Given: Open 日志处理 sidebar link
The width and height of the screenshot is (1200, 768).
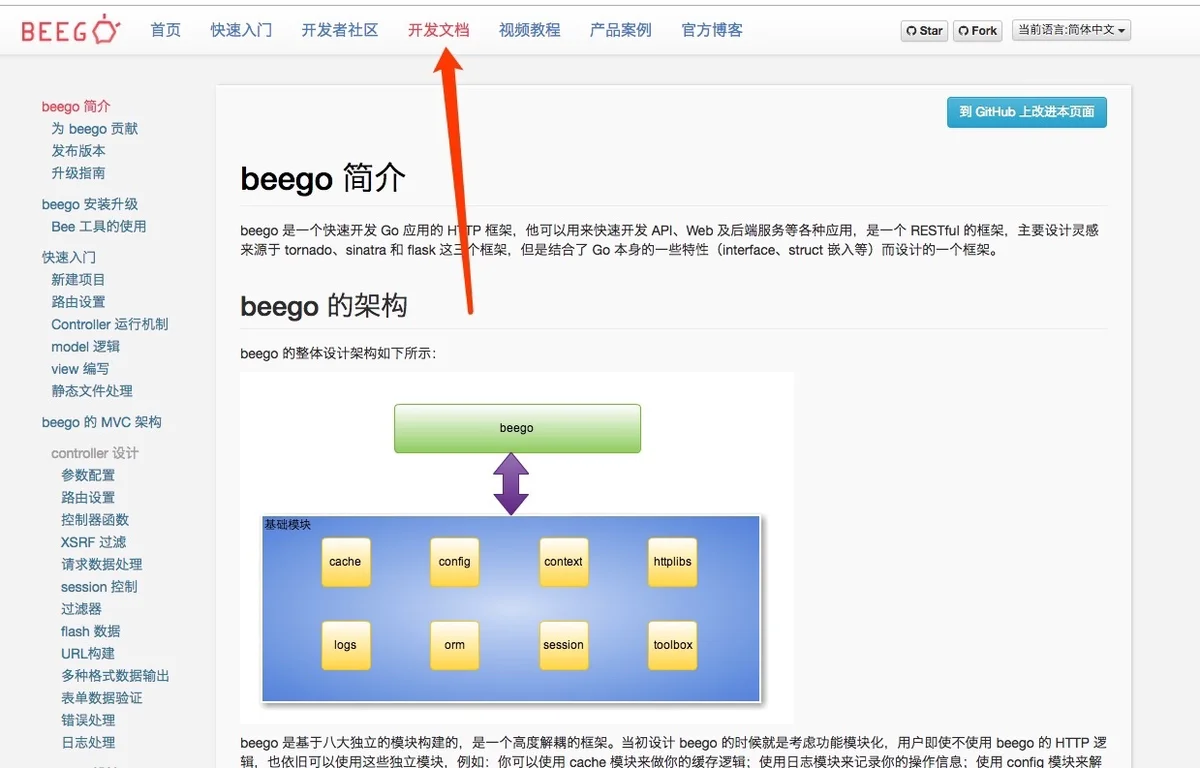Looking at the screenshot, I should tap(88, 742).
